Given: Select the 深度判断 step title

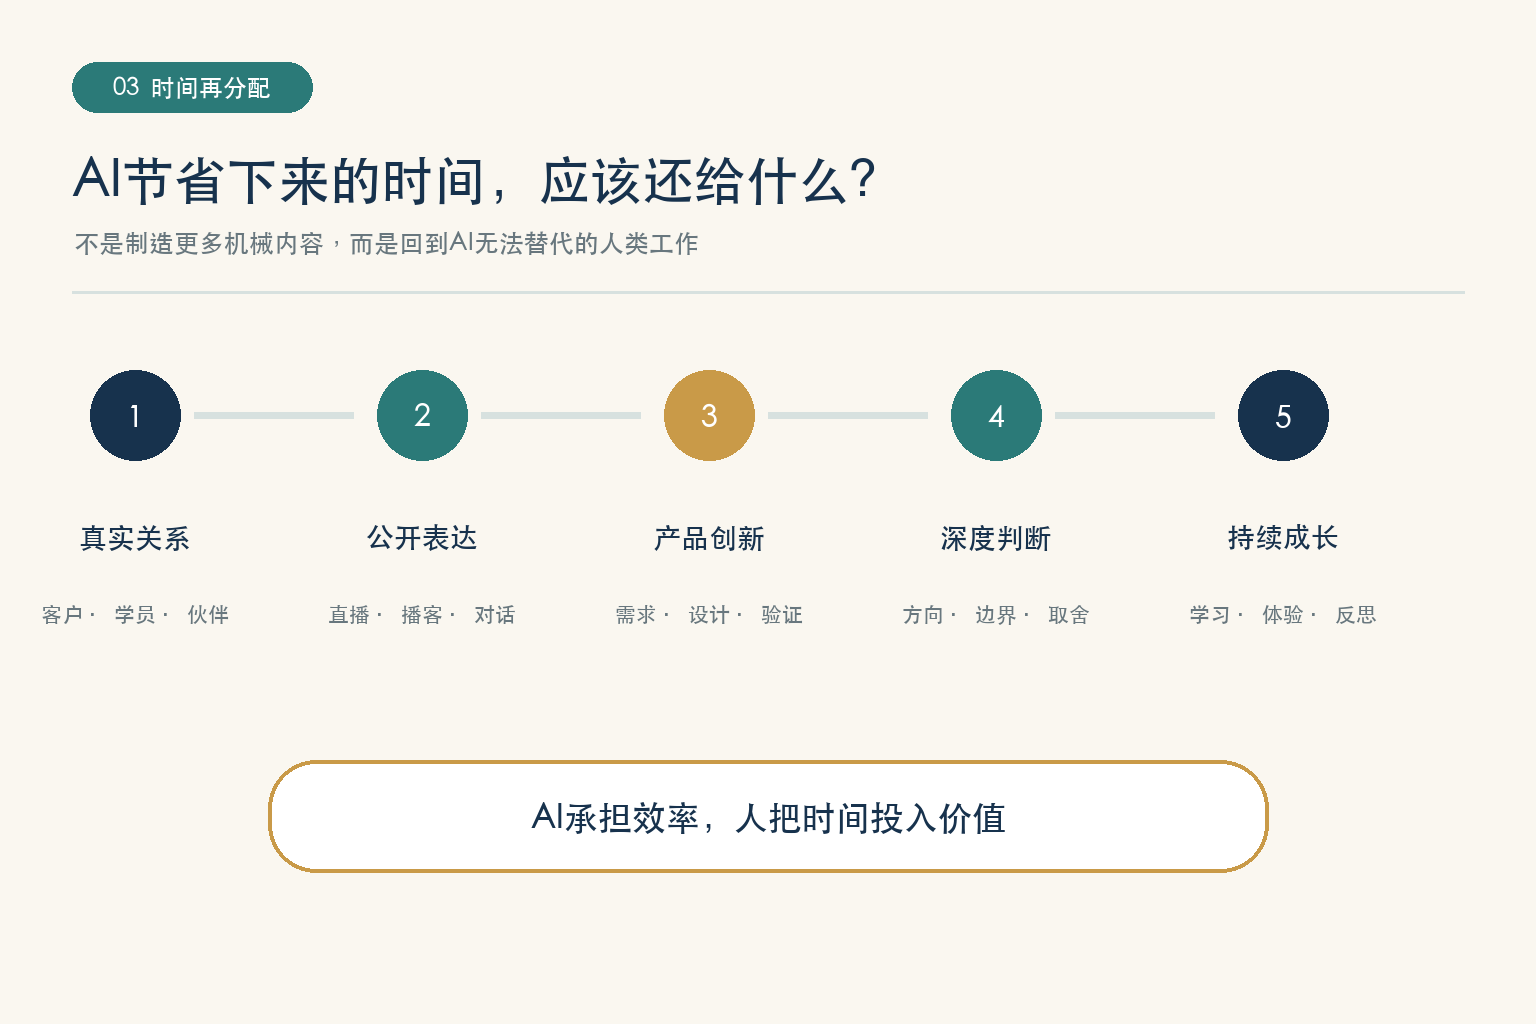Looking at the screenshot, I should click(996, 538).
